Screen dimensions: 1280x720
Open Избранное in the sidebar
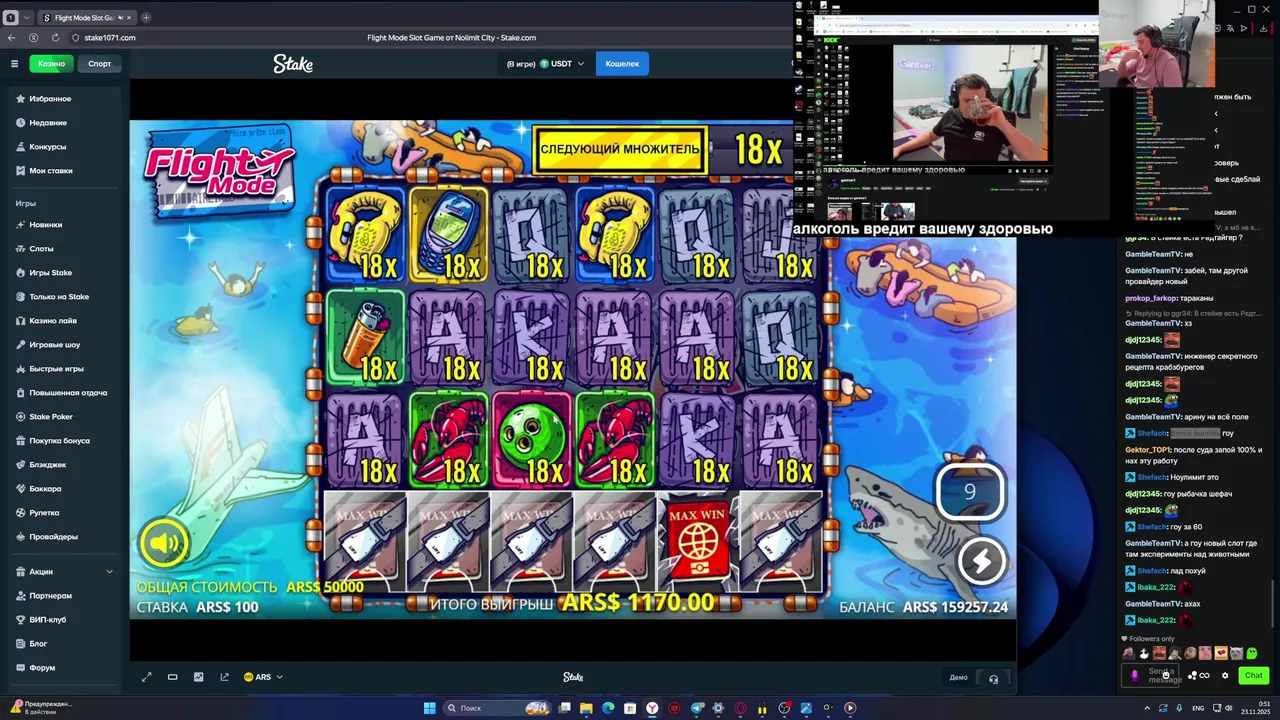(50, 99)
